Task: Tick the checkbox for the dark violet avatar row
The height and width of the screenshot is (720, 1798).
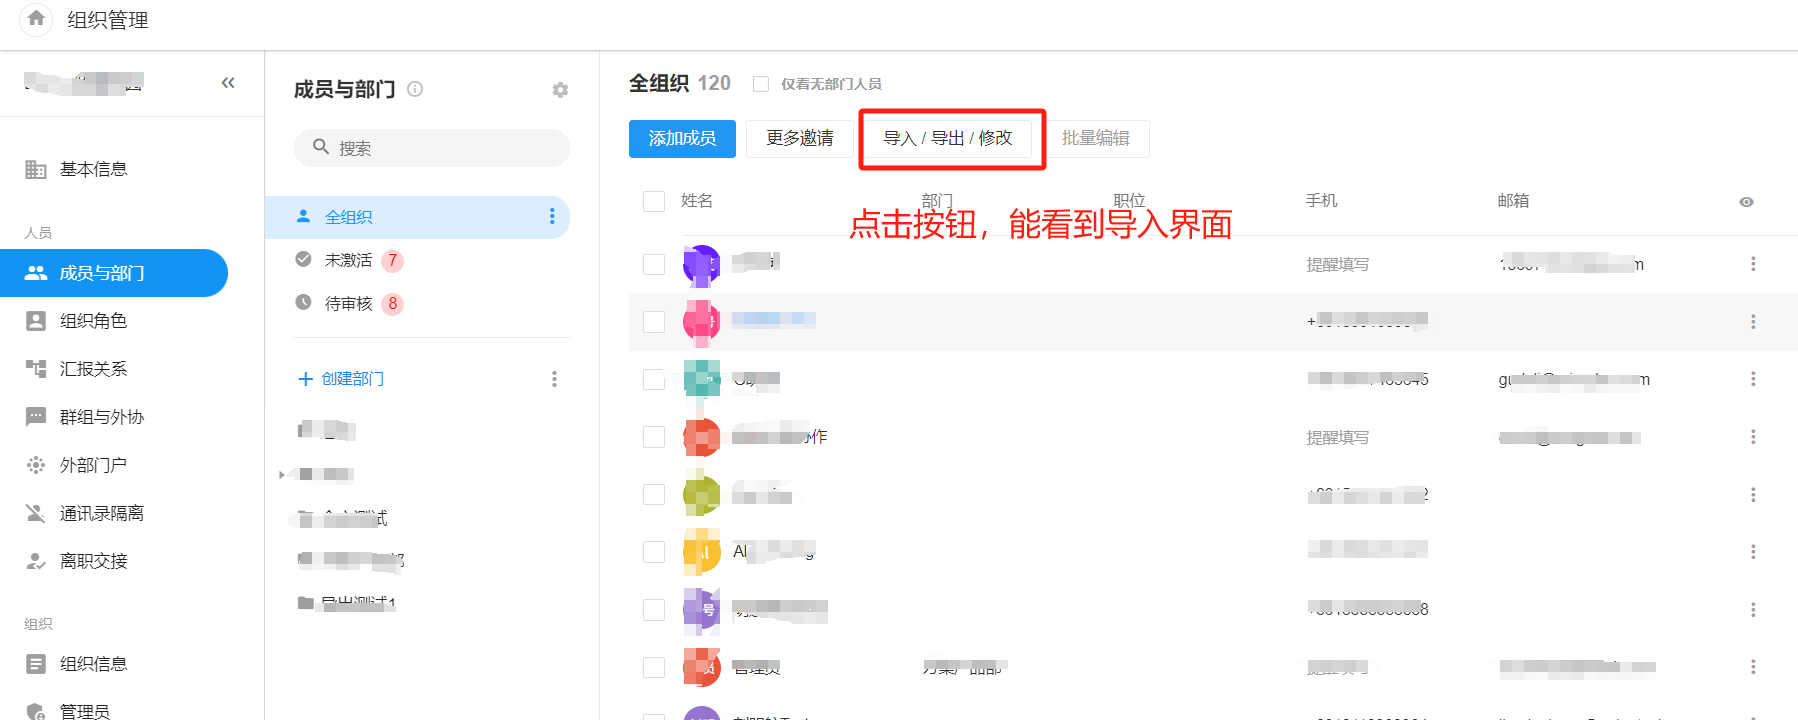Action: (x=654, y=264)
